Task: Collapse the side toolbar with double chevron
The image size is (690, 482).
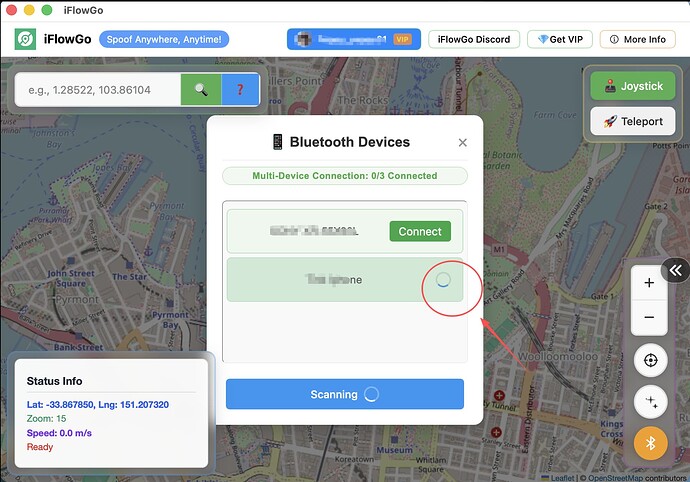Action: point(676,270)
